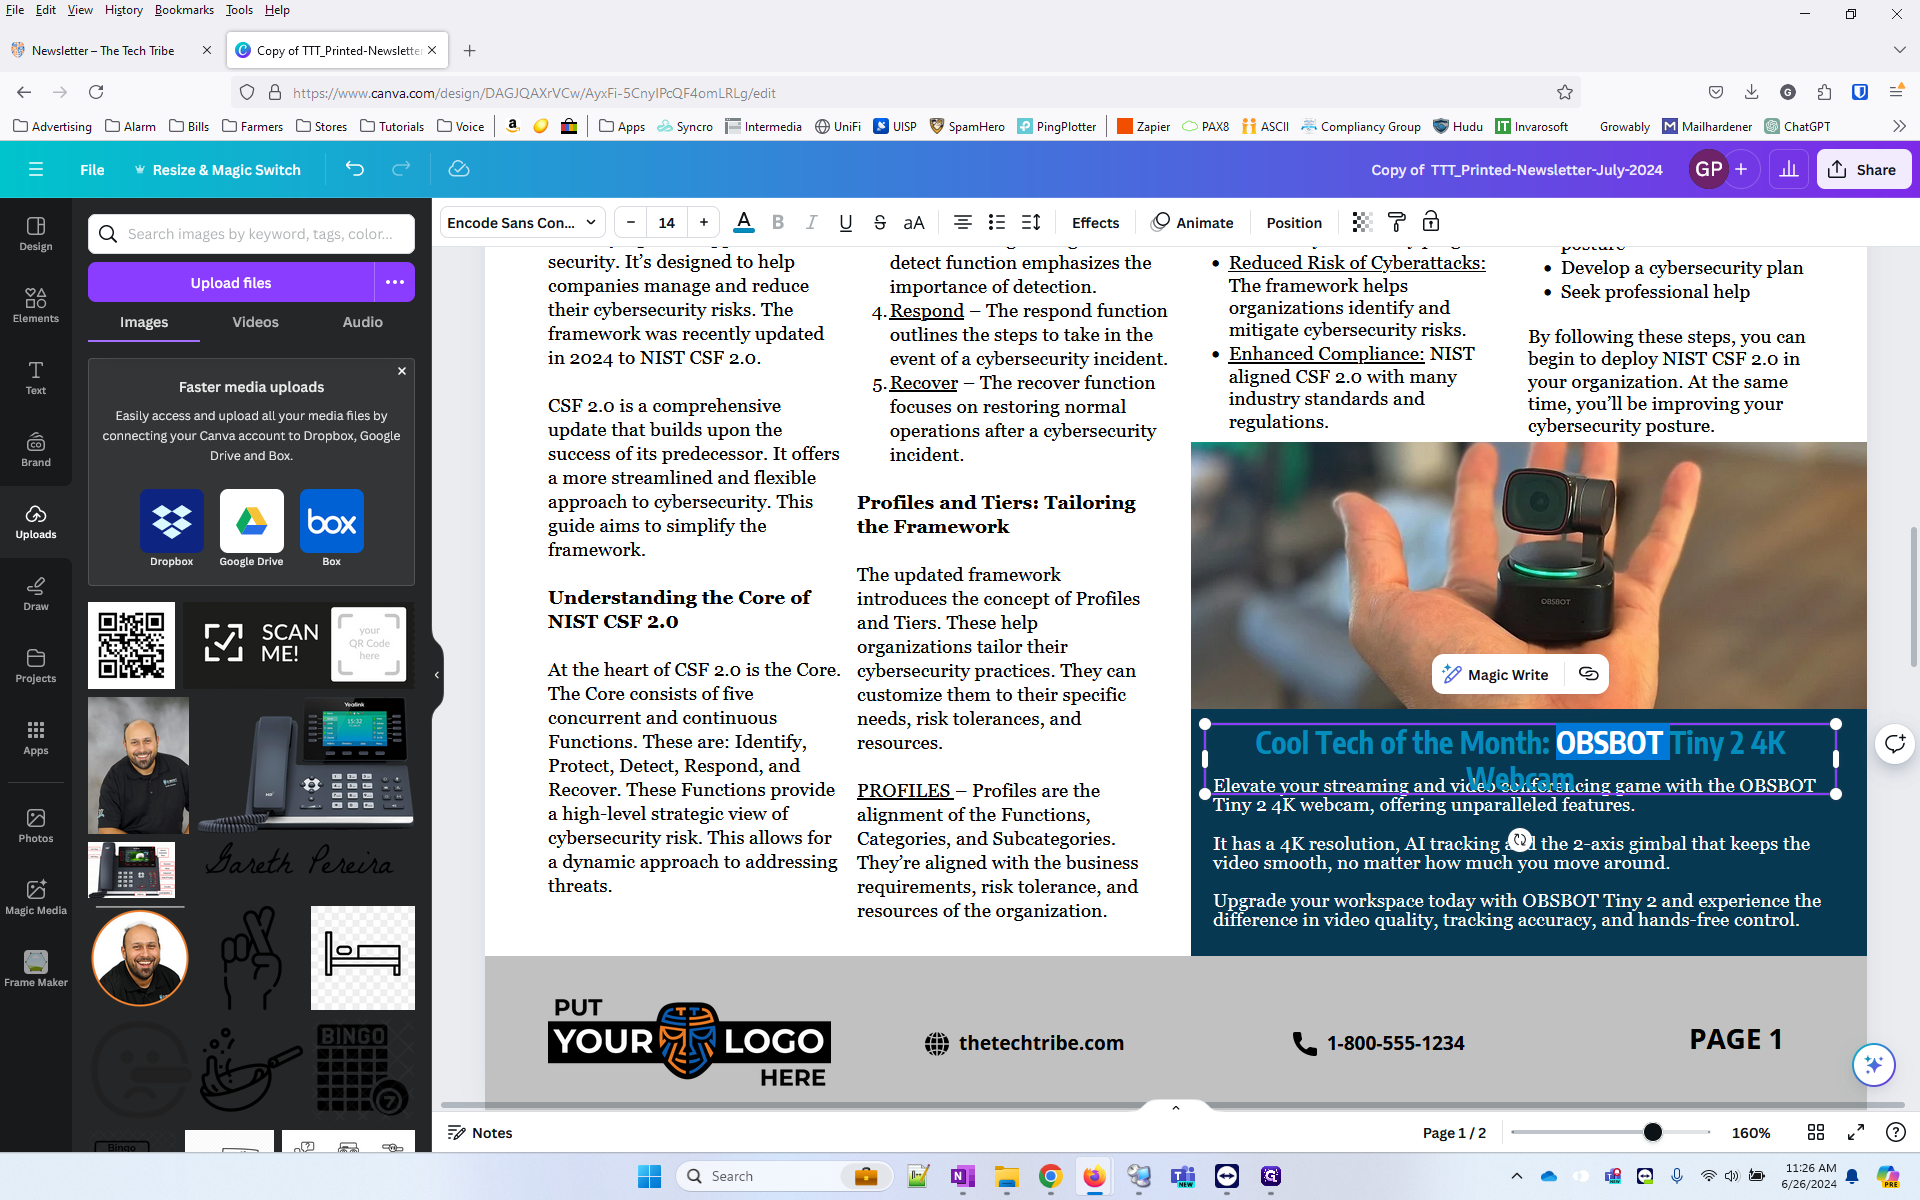The image size is (1920, 1200).
Task: Add collaborator with plus icon
Action: [1741, 169]
